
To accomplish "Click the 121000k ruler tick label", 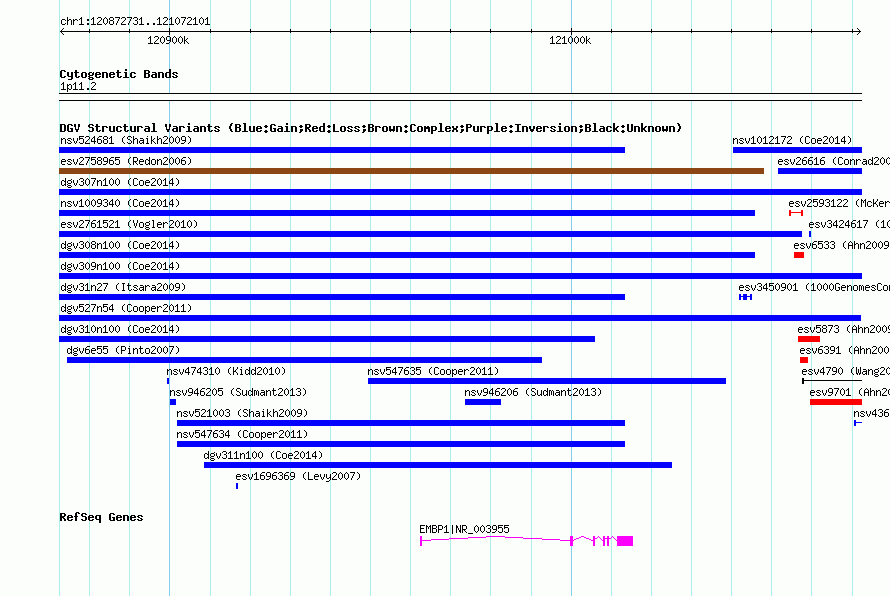I will pyautogui.click(x=570, y=40).
